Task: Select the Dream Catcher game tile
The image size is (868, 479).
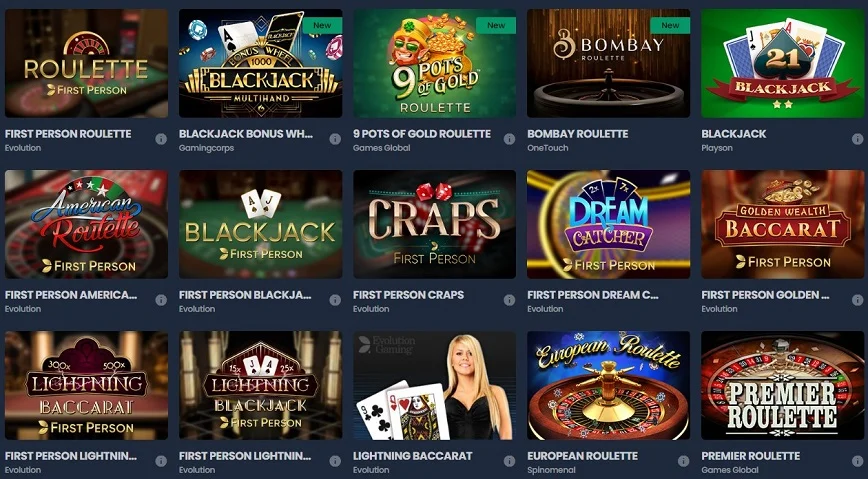Action: pos(608,224)
